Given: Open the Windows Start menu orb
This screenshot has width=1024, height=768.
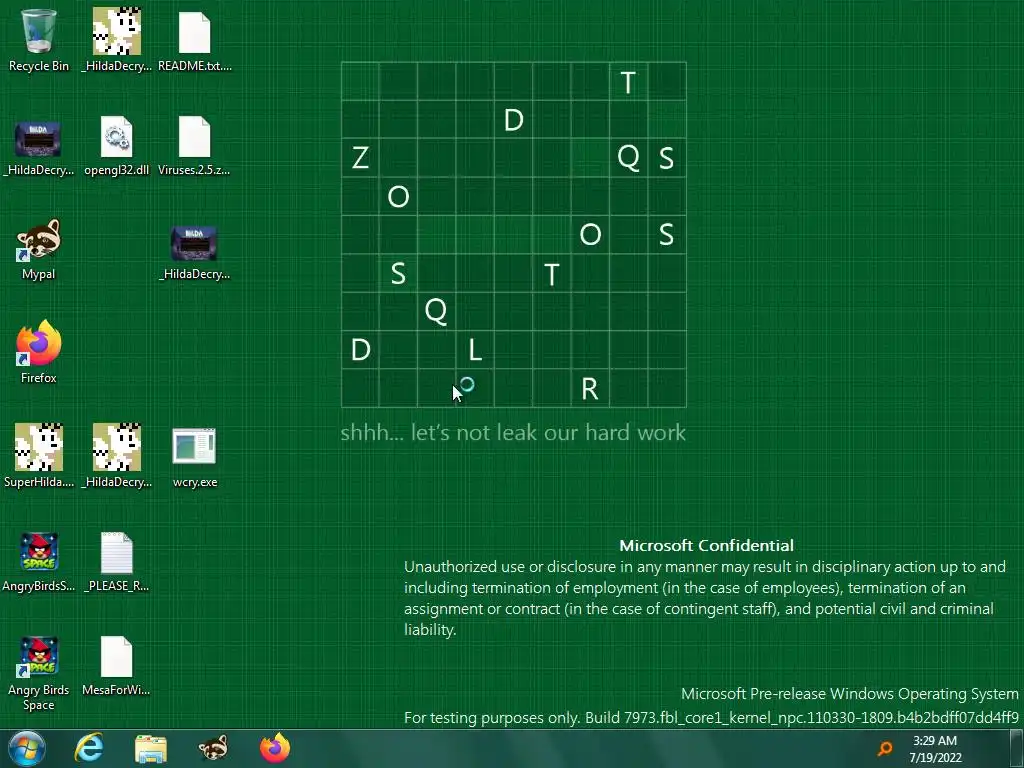Looking at the screenshot, I should (27, 748).
